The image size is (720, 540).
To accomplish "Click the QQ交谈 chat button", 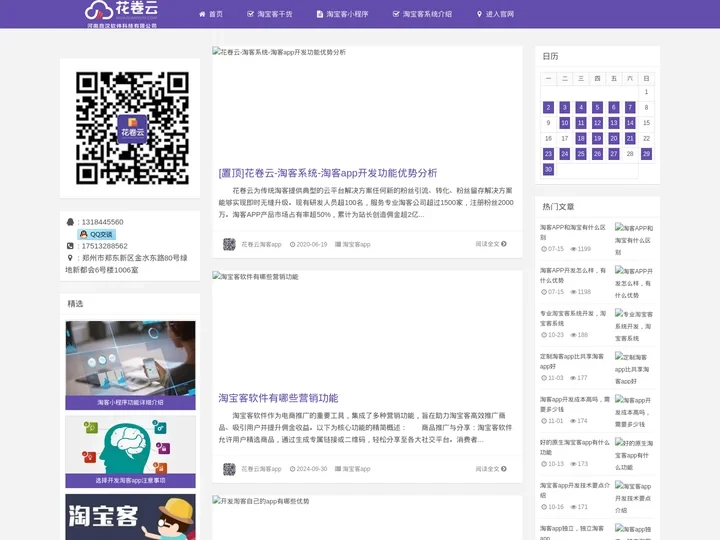I will pos(96,234).
